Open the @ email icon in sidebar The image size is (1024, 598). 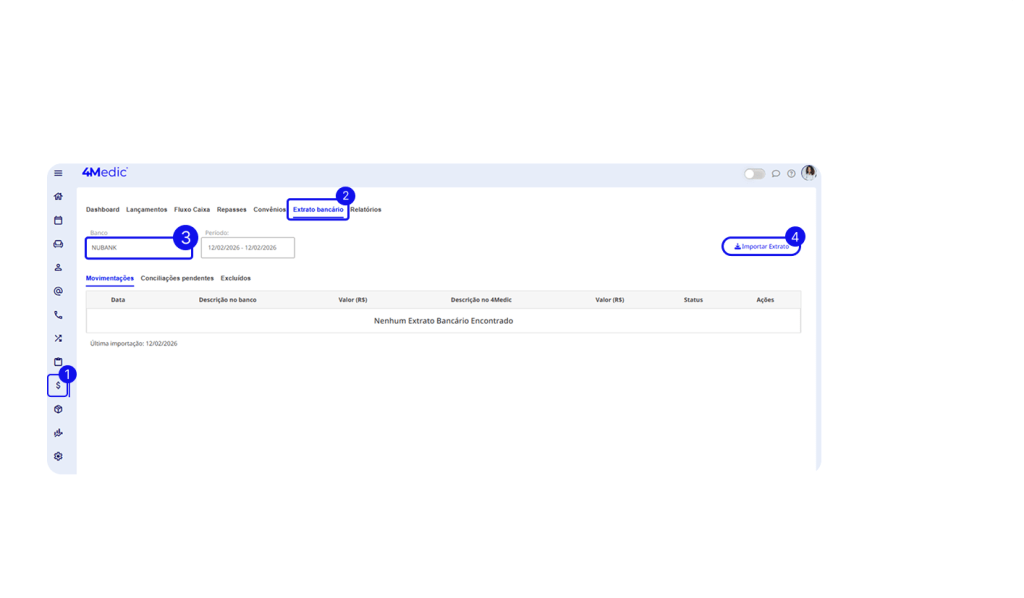[x=58, y=291]
